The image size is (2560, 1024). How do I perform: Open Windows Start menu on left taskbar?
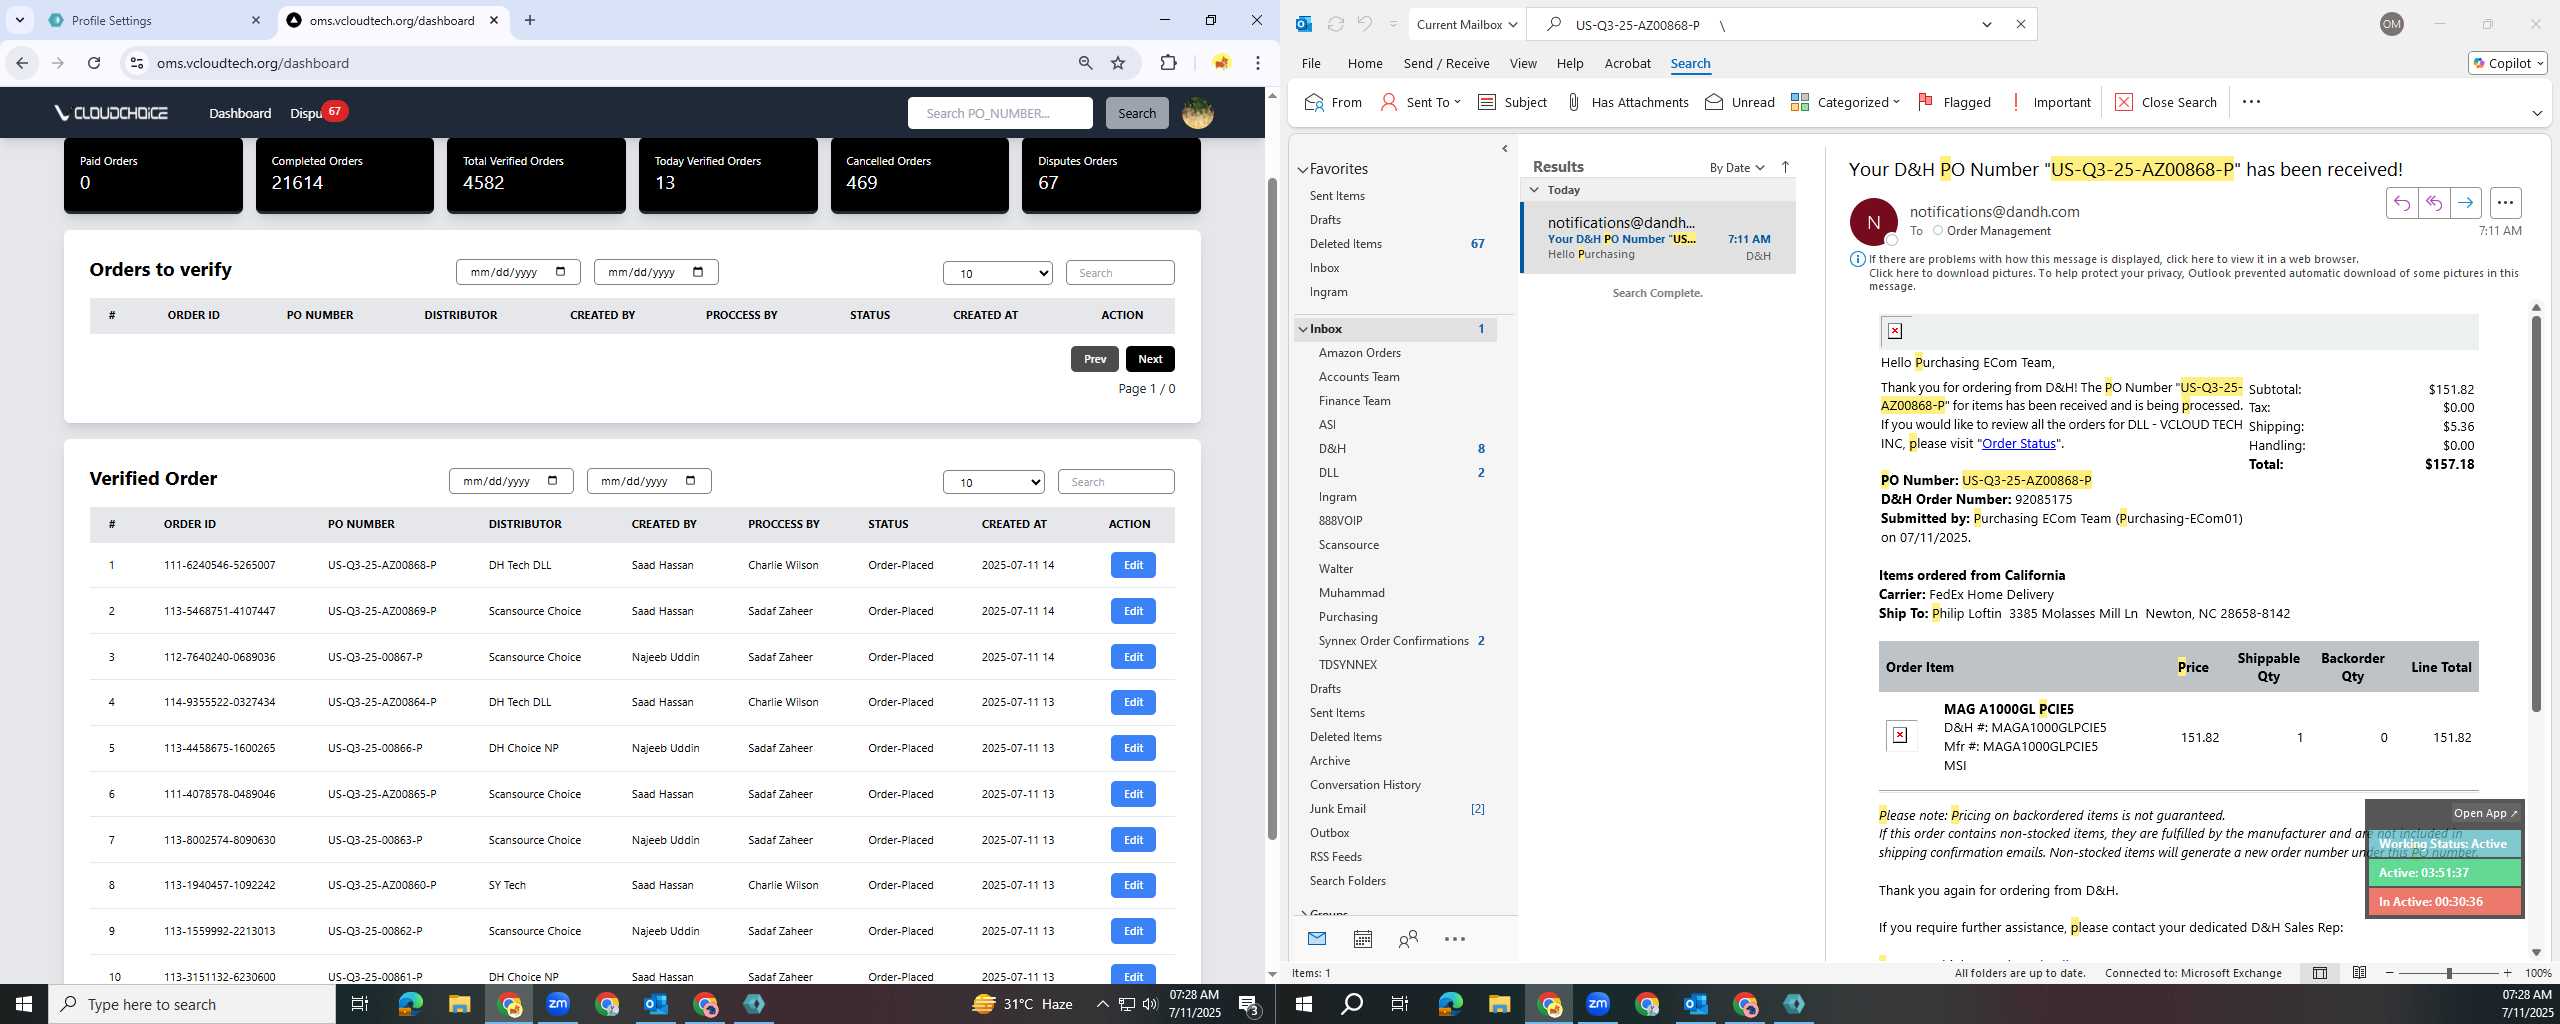coord(24,1004)
